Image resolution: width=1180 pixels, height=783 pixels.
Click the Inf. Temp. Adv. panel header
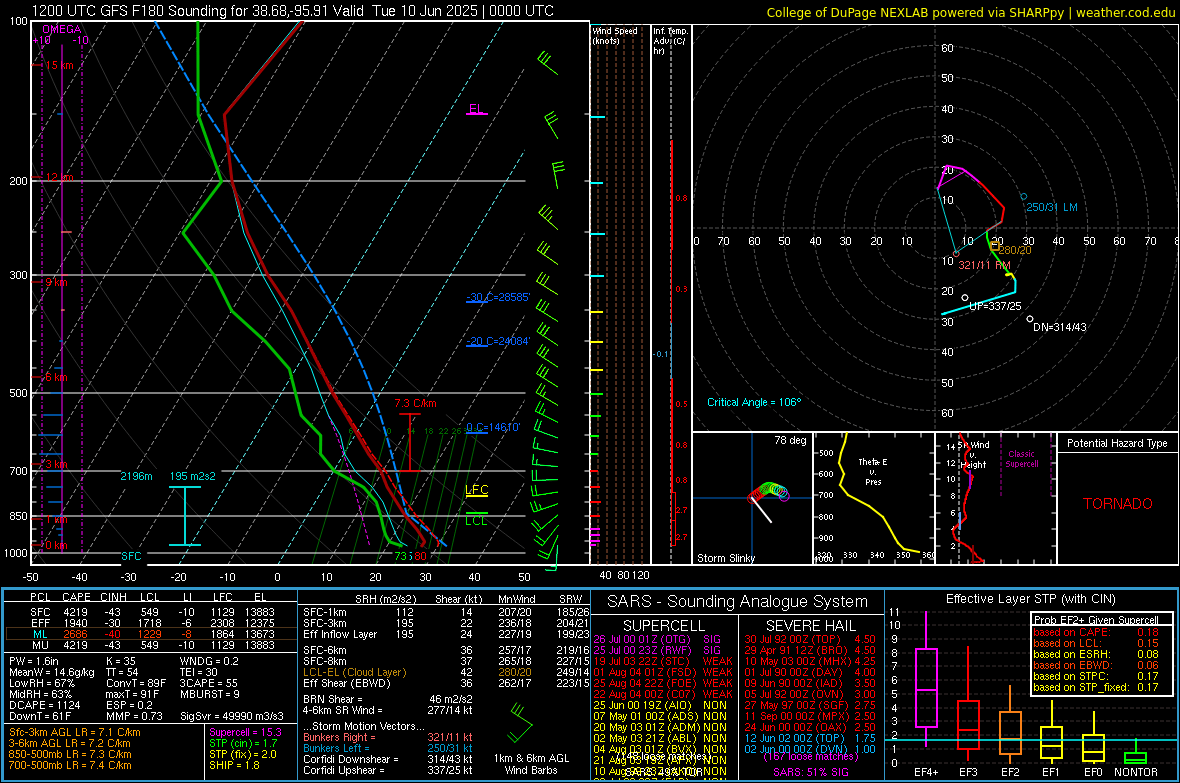(x=670, y=41)
